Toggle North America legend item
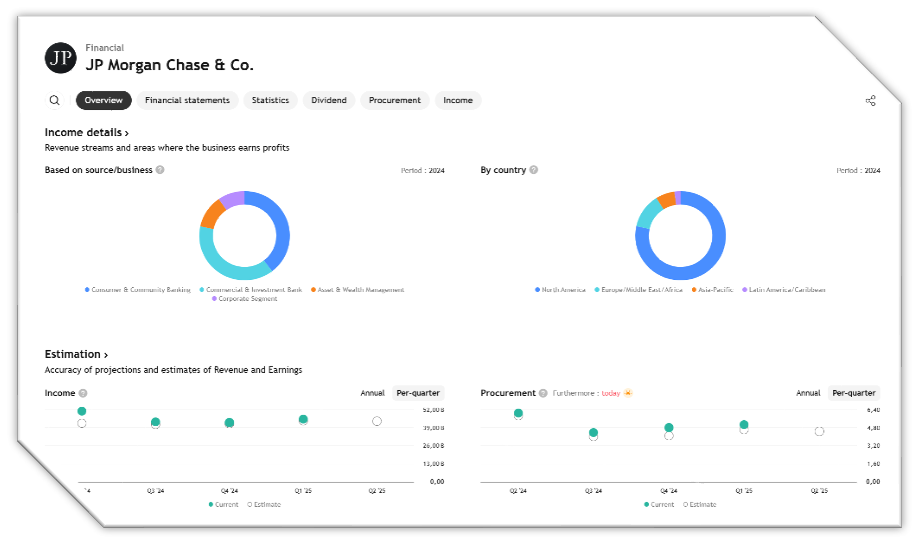 [x=560, y=290]
